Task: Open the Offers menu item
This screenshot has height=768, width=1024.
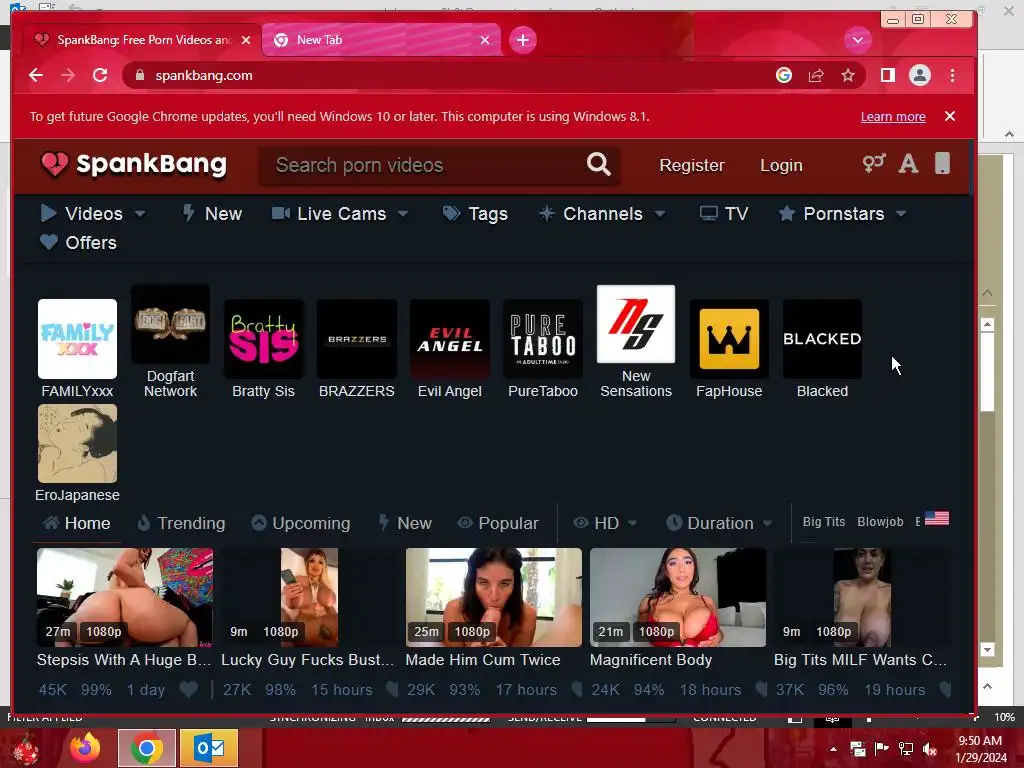Action: (78, 242)
